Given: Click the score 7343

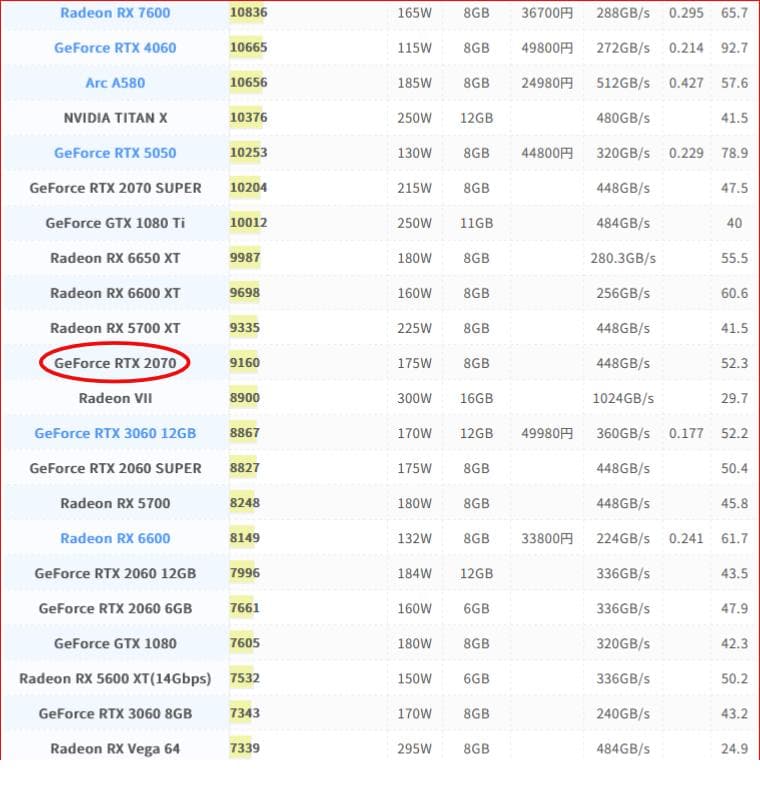Looking at the screenshot, I should pyautogui.click(x=245, y=713).
